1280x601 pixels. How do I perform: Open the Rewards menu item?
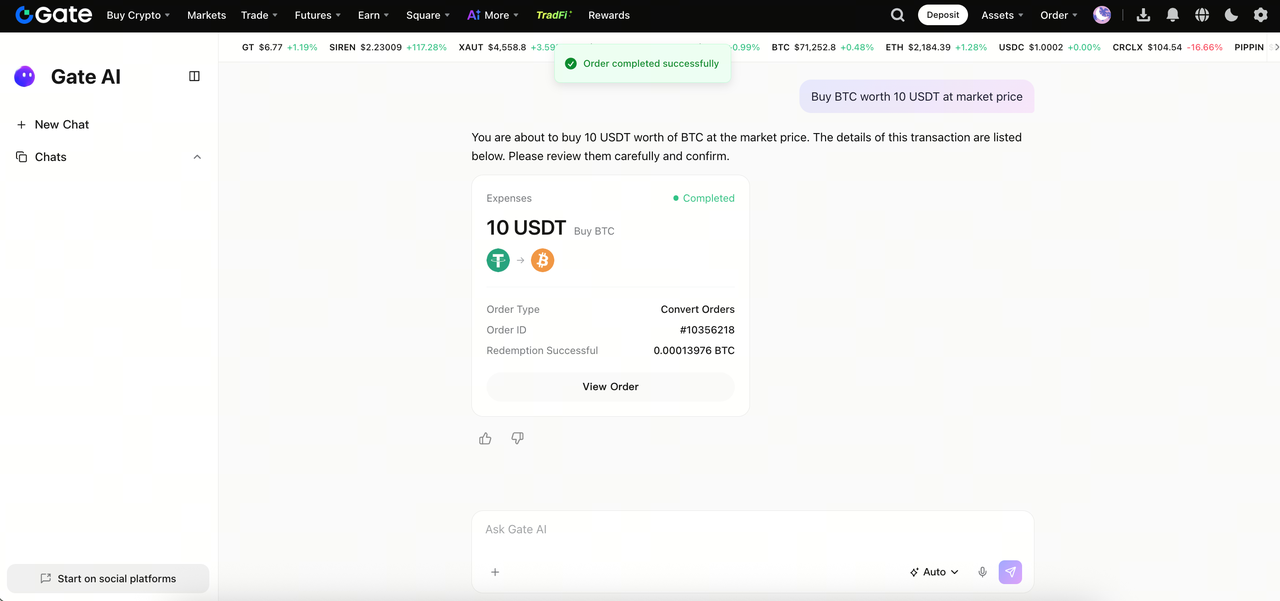pos(608,15)
